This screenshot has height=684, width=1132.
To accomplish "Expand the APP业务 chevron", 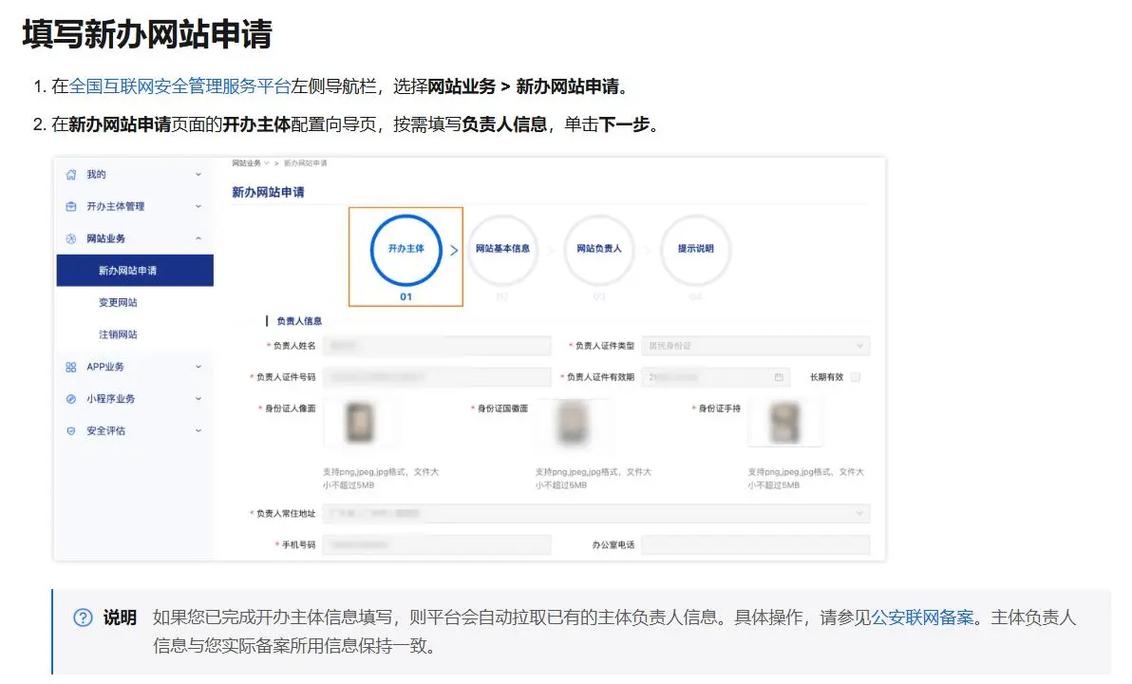I will tap(199, 367).
